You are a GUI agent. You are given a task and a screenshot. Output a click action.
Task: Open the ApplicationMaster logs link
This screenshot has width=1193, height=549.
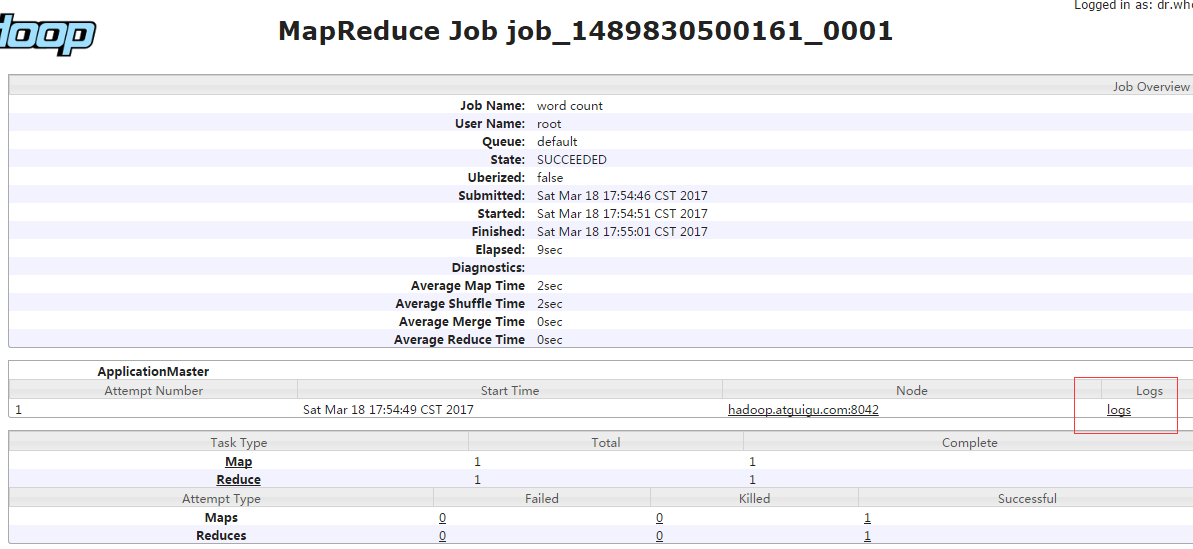point(1119,410)
